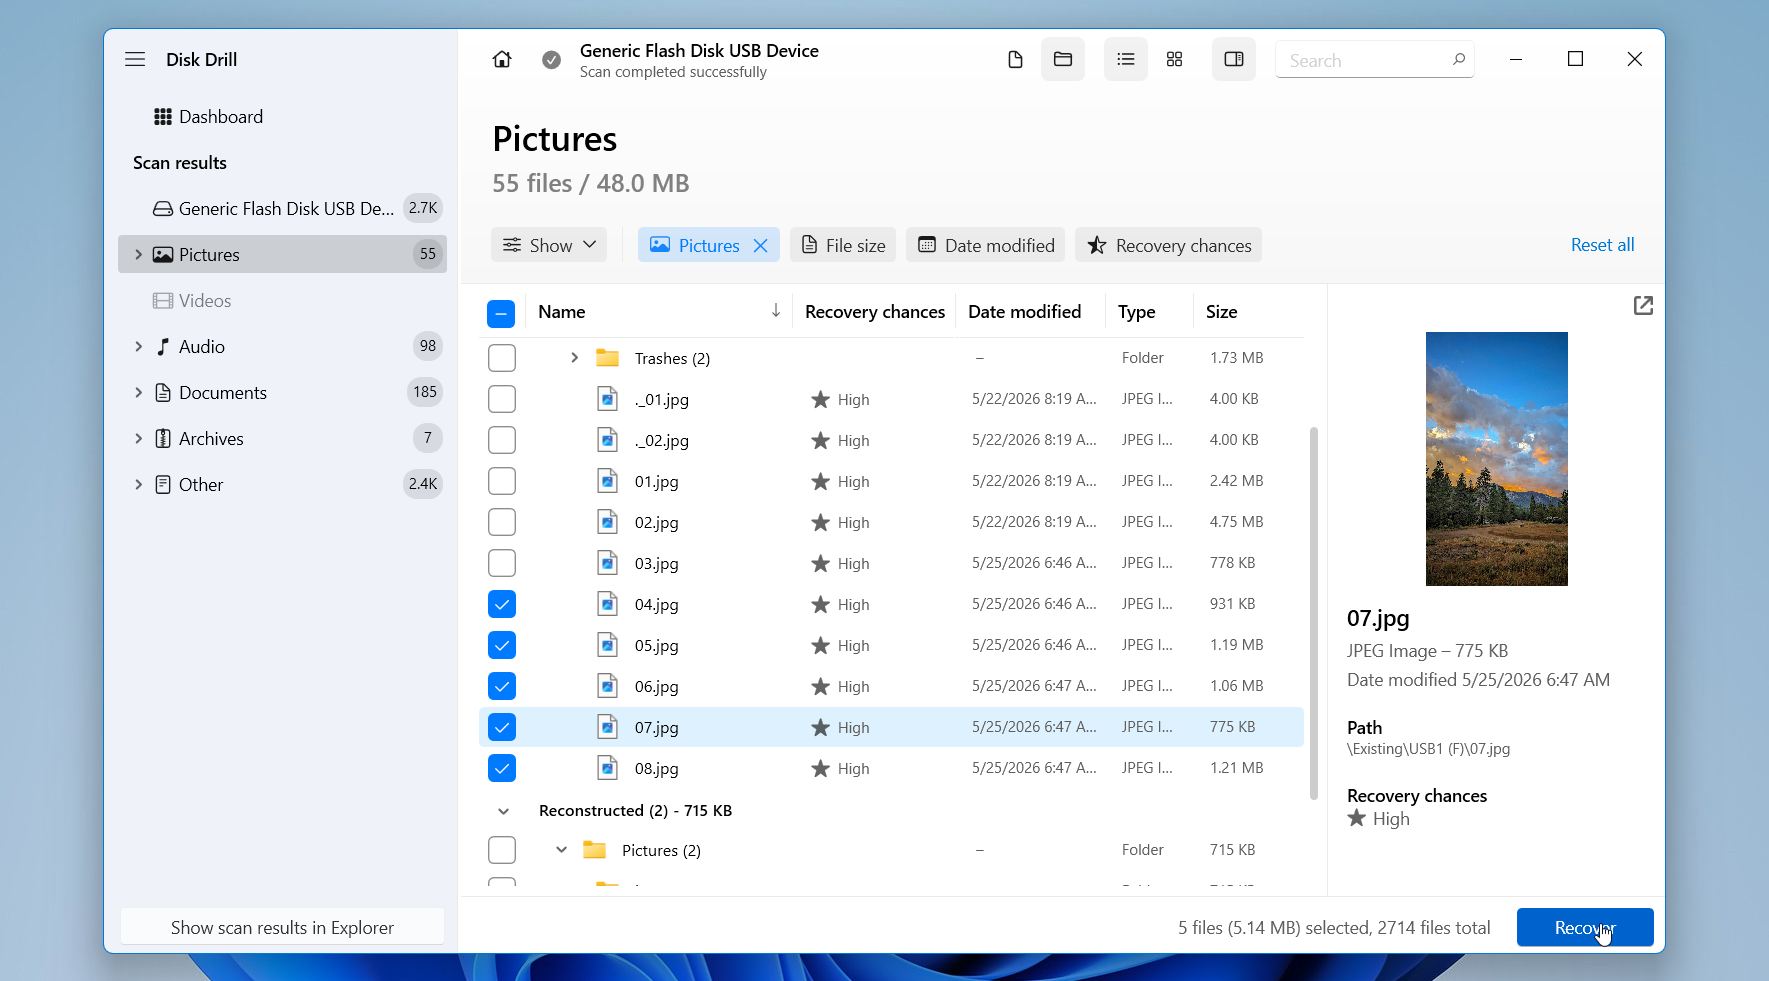Screen dimensions: 1769x981
Task: Select the Other category
Action: pos(282,484)
